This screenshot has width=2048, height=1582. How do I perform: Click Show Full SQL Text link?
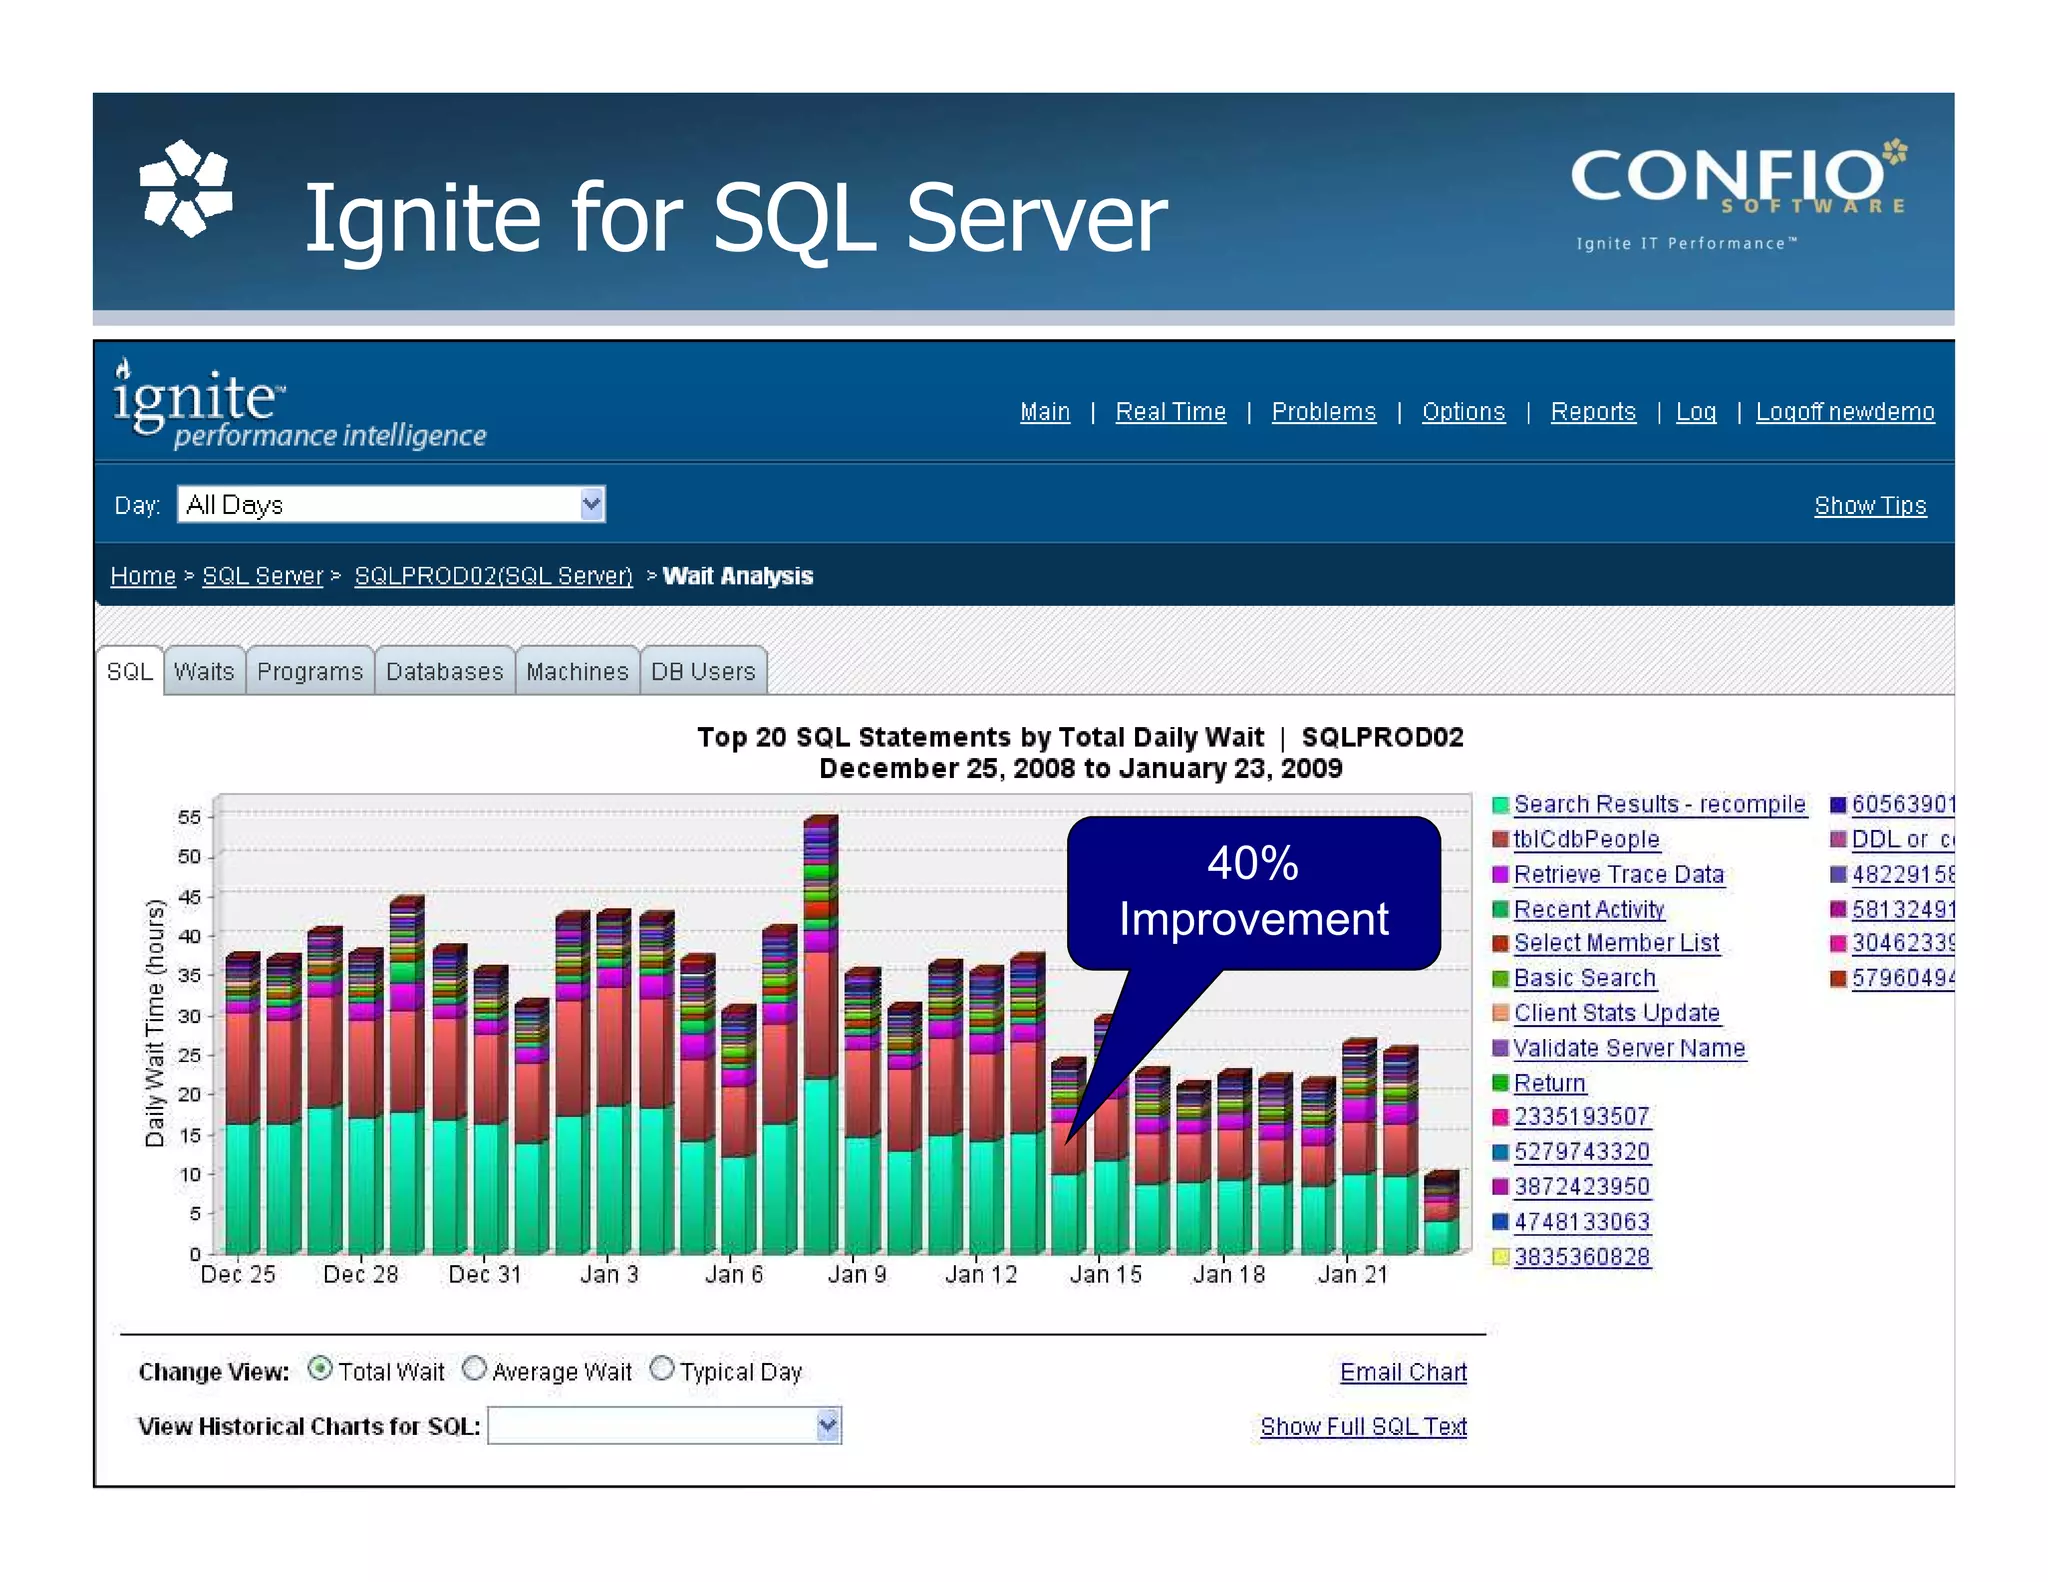tap(1363, 1426)
